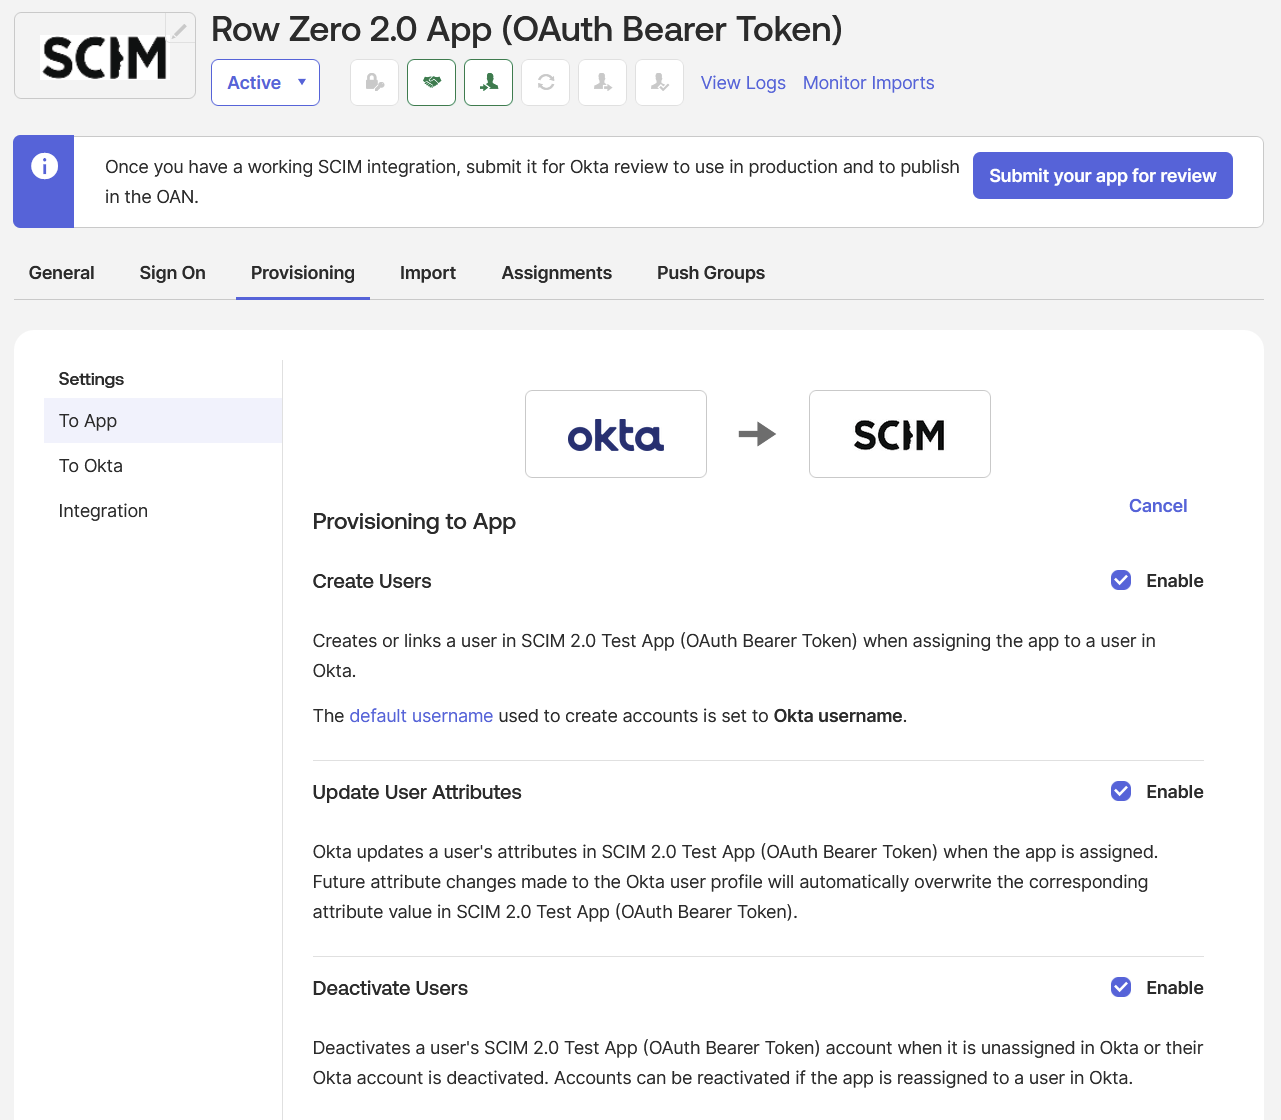The height and width of the screenshot is (1120, 1281).
Task: Click the green handshake provisioning icon
Action: pyautogui.click(x=431, y=82)
